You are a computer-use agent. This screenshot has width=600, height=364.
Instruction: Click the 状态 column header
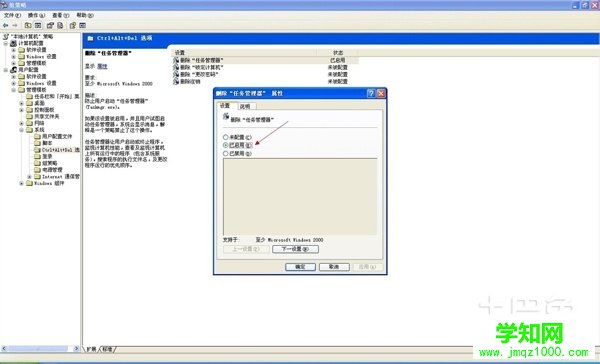coord(338,52)
